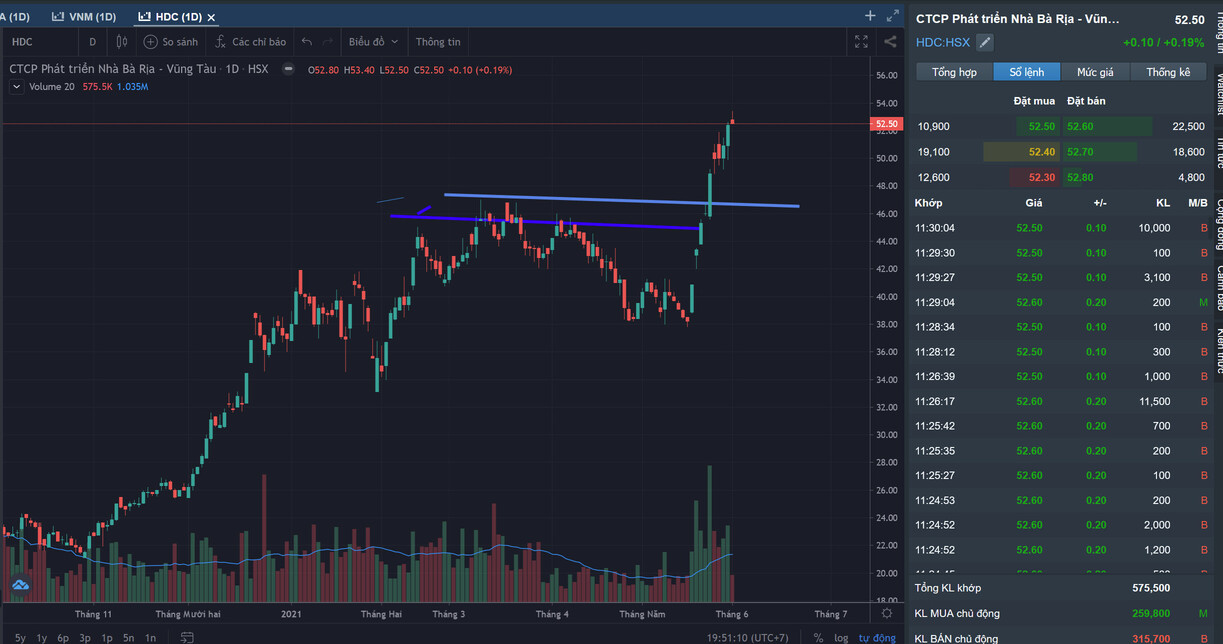This screenshot has height=644, width=1223.
Task: Click the go-to-date calendar icon
Action: (x=187, y=637)
